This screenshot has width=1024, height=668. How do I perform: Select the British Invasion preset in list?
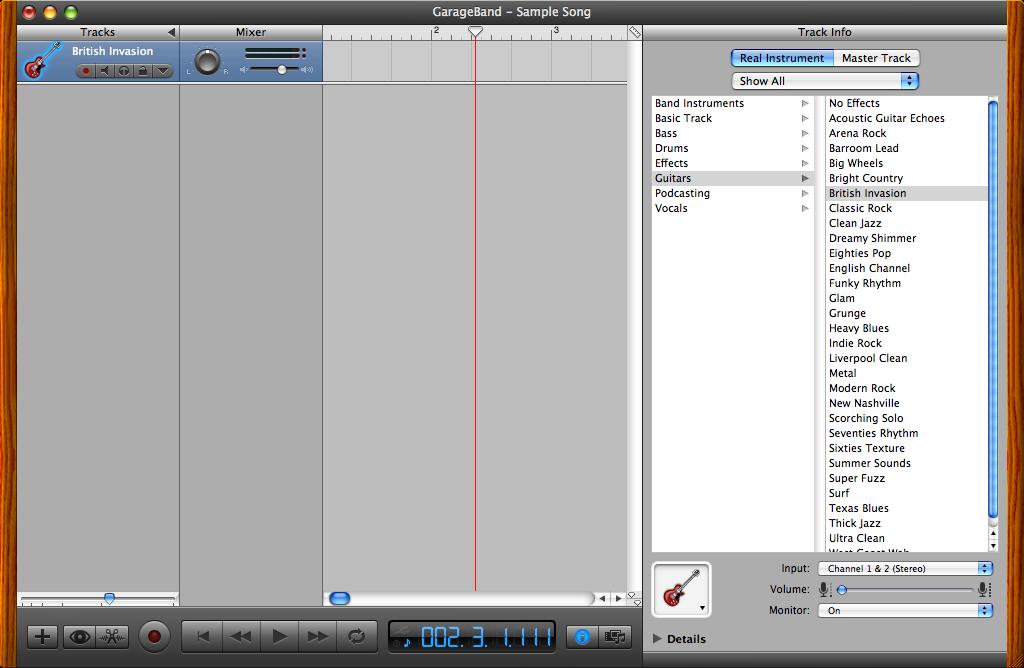tap(906, 193)
